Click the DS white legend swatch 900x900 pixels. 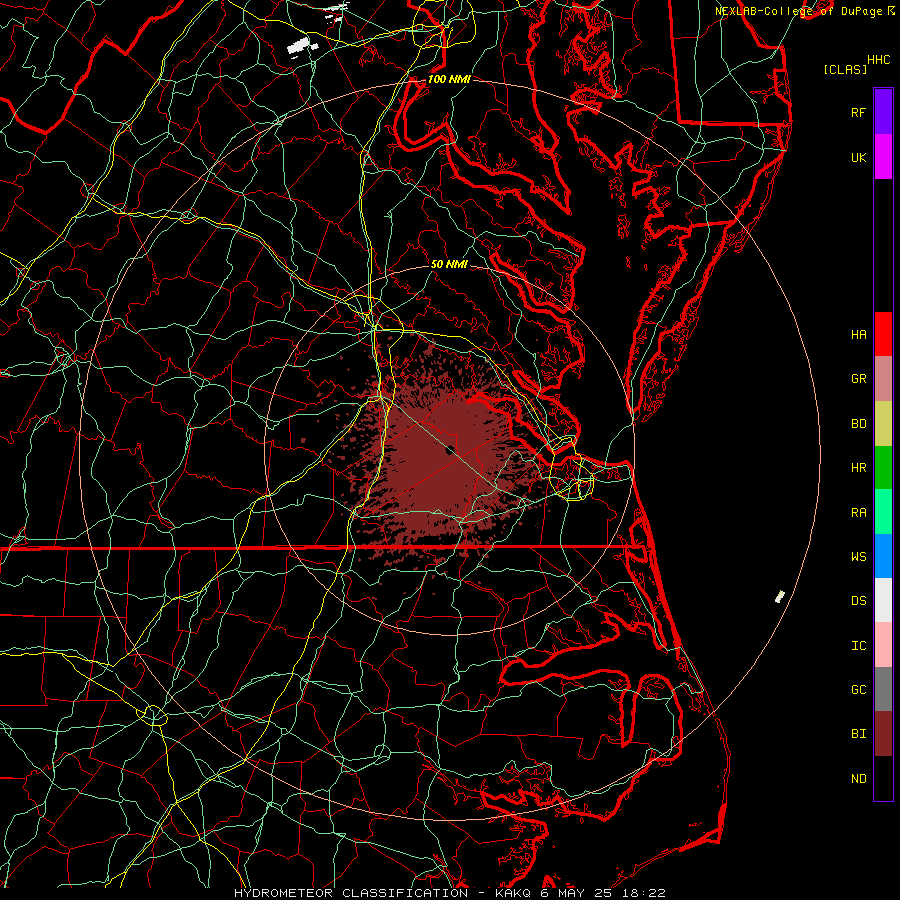click(x=883, y=600)
